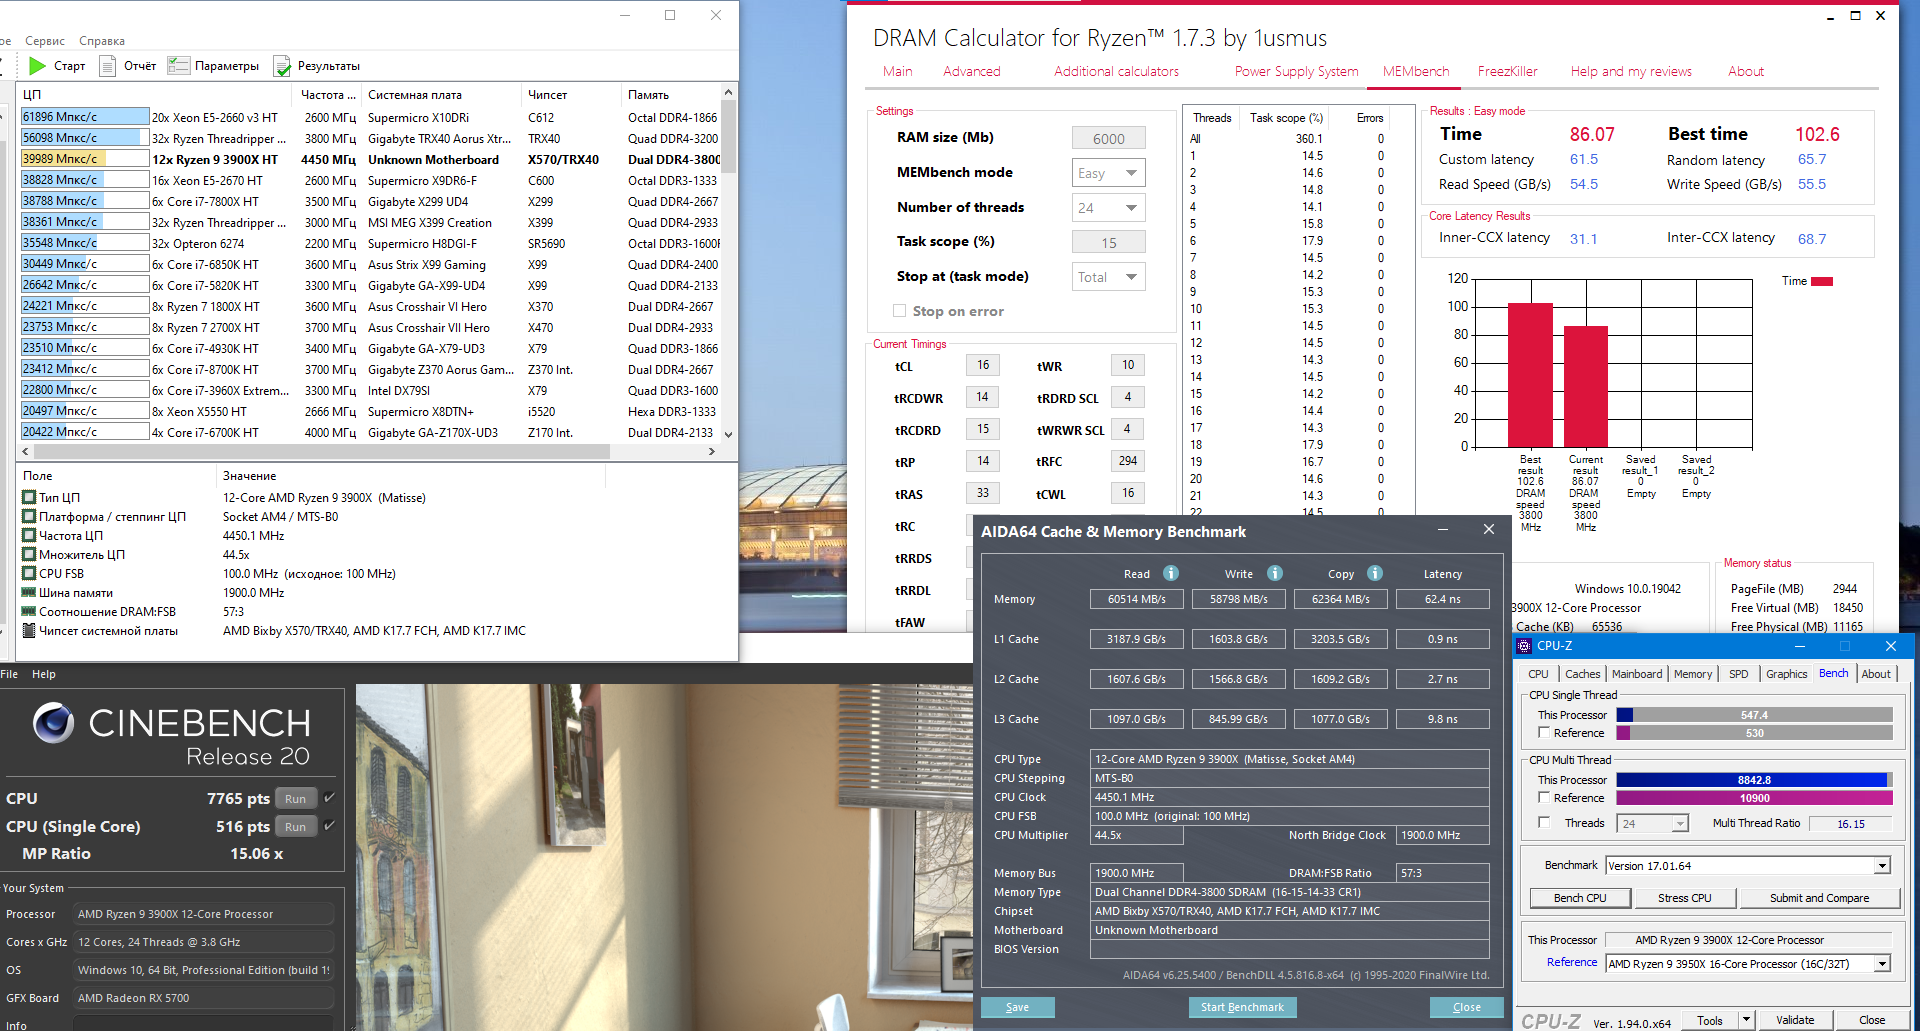The height and width of the screenshot is (1031, 1920).
Task: Enable the Stop on error checkbox
Action: point(899,311)
